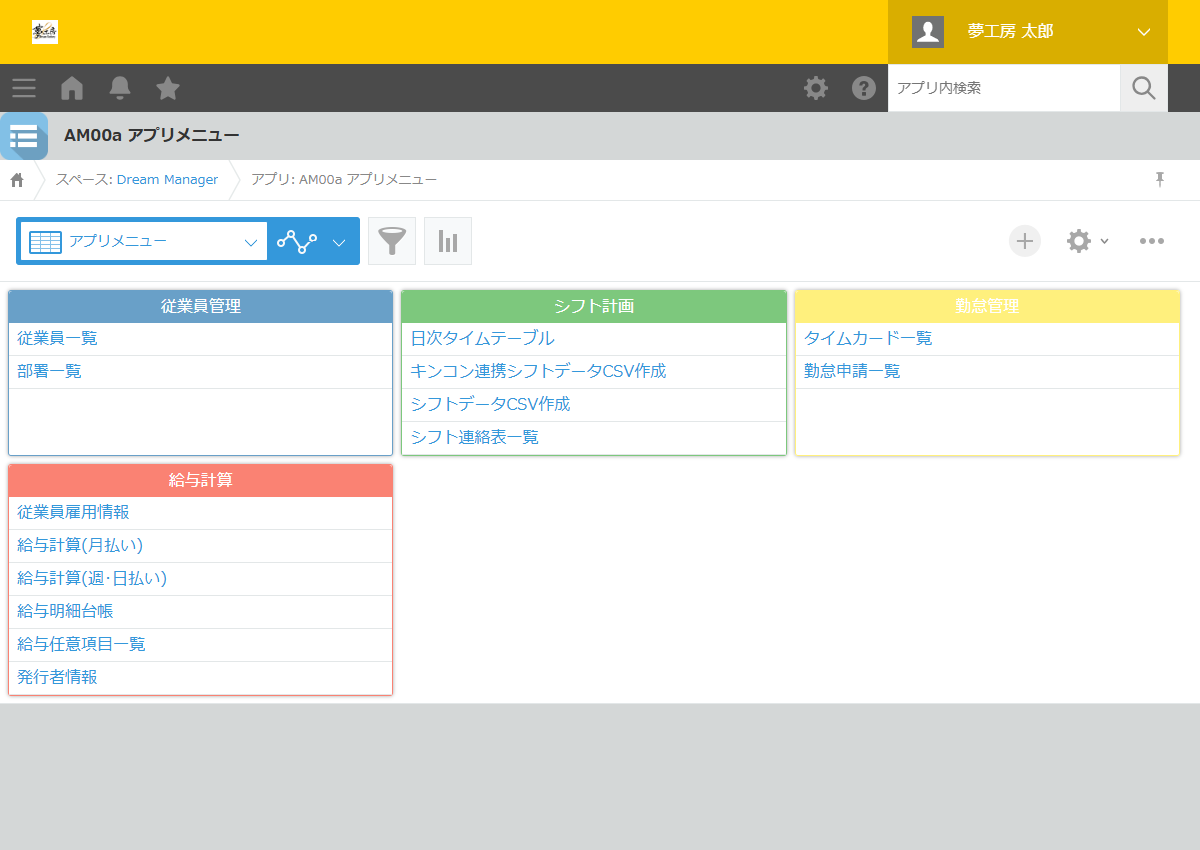Click breadcrumb アプリ: AM00a アプリメニュー

click(x=344, y=180)
